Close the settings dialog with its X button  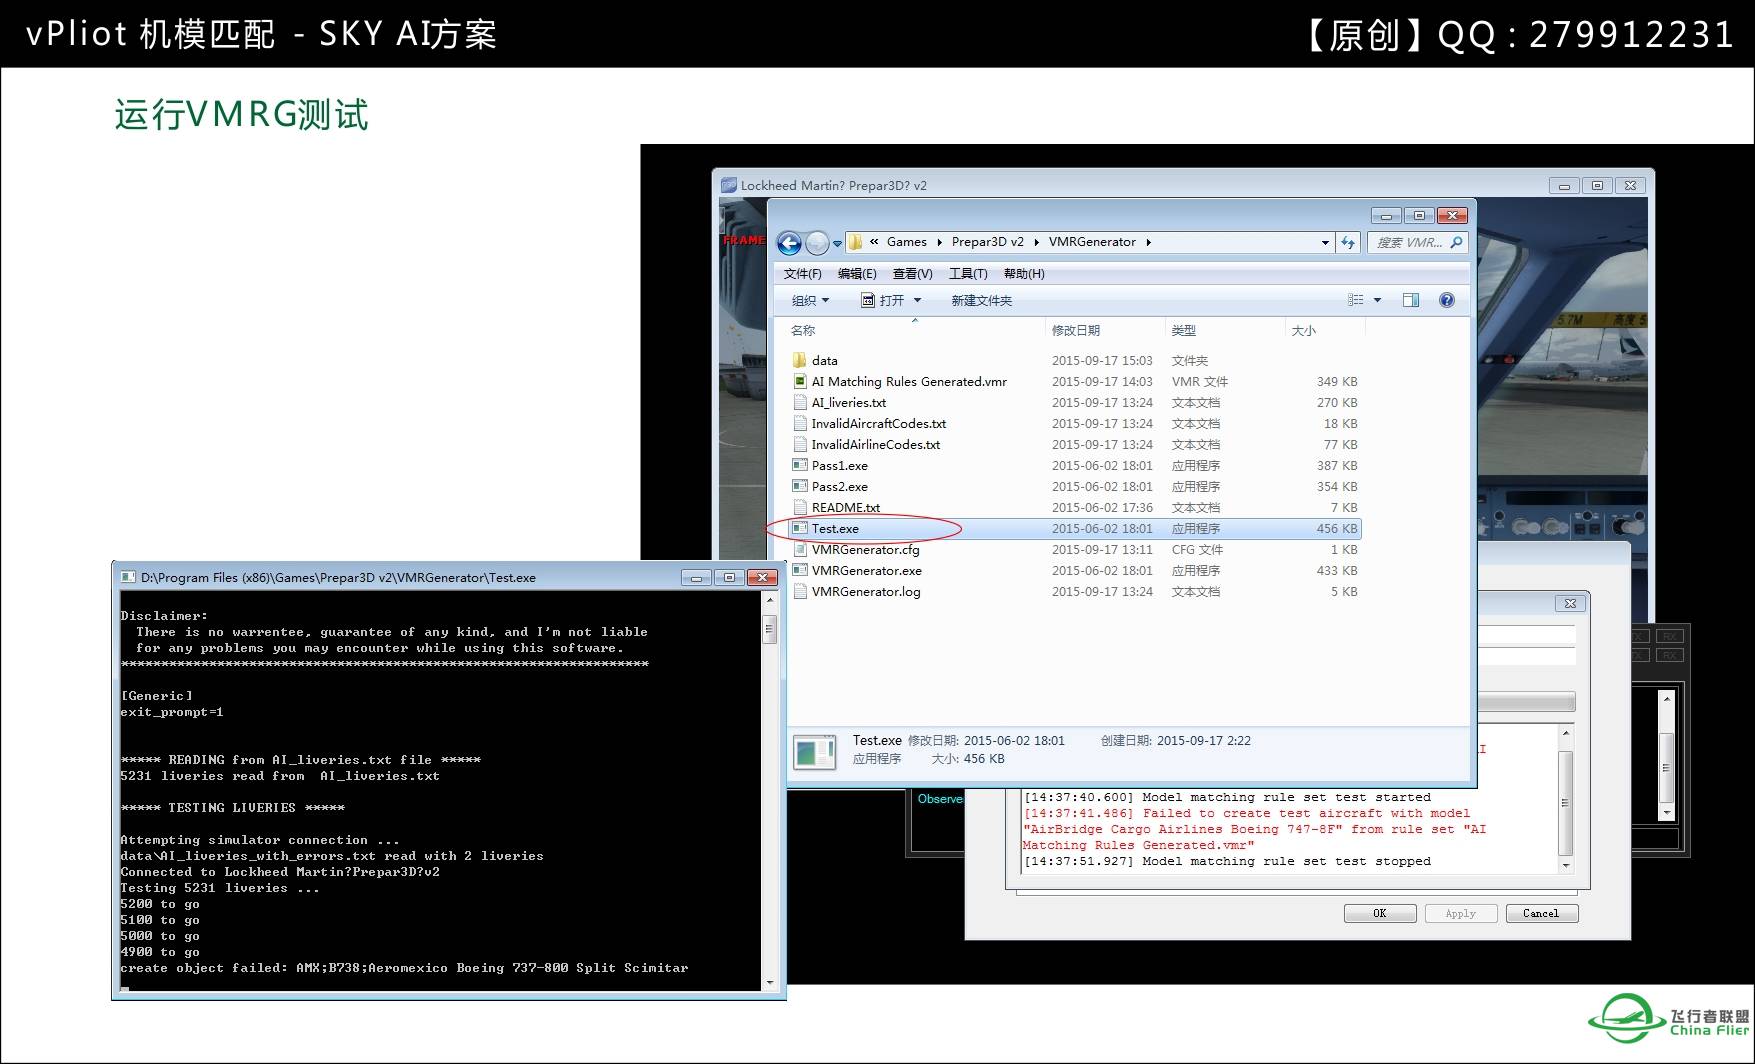point(1570,603)
